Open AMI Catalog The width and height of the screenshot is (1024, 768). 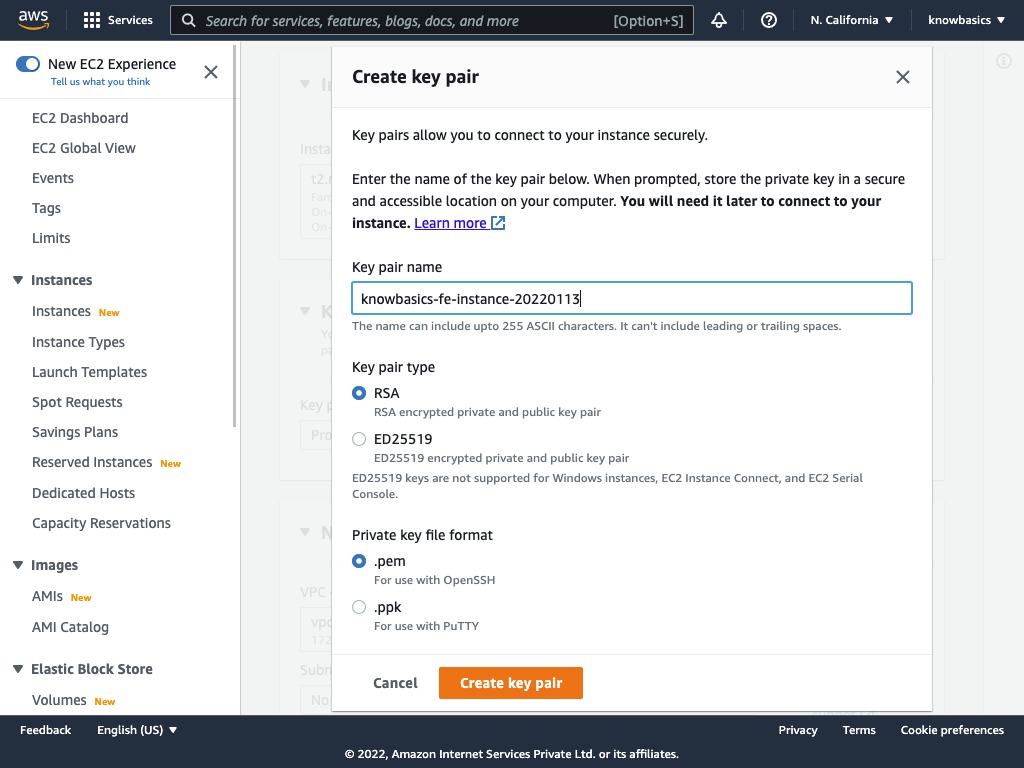[x=71, y=627]
